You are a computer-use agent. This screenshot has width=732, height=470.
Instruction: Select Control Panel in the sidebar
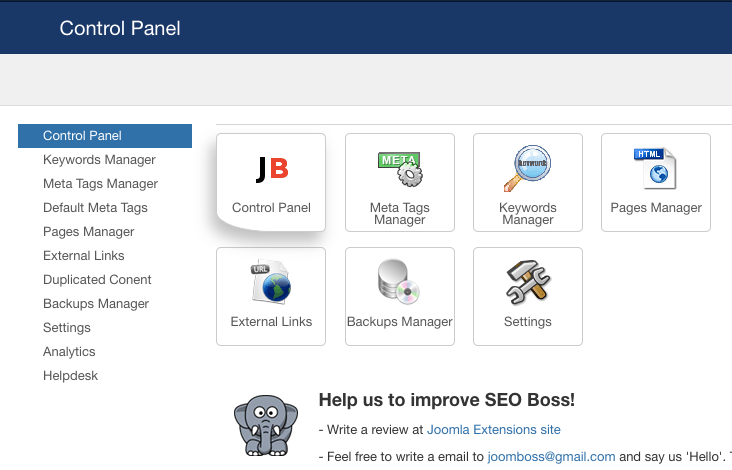pos(105,136)
